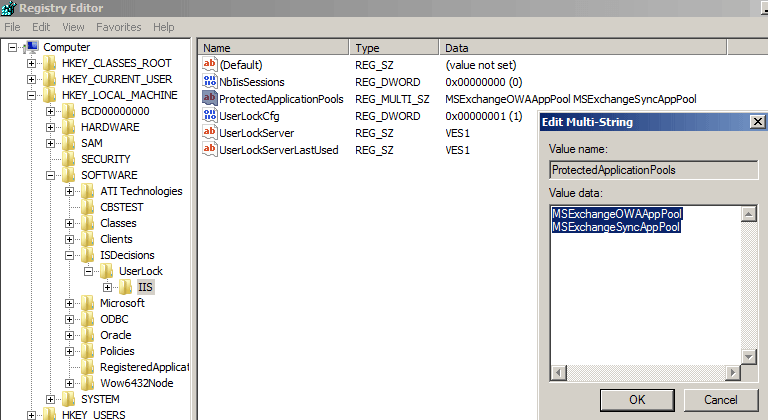Click the SECURITY folder icon

click(x=69, y=159)
